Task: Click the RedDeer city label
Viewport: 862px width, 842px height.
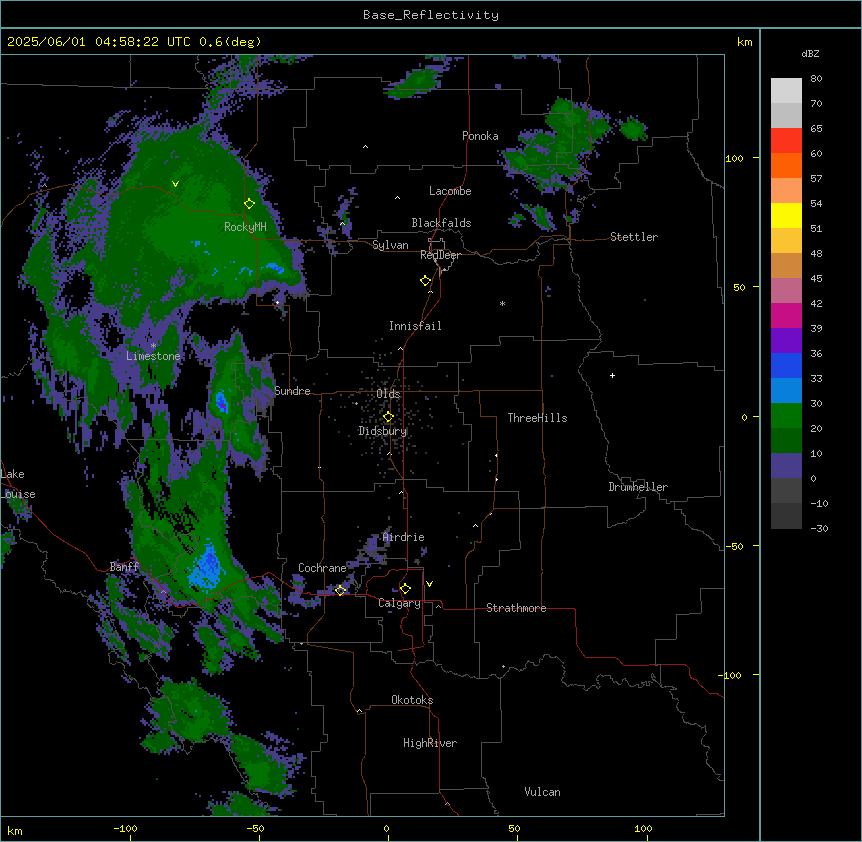Action: [x=440, y=255]
